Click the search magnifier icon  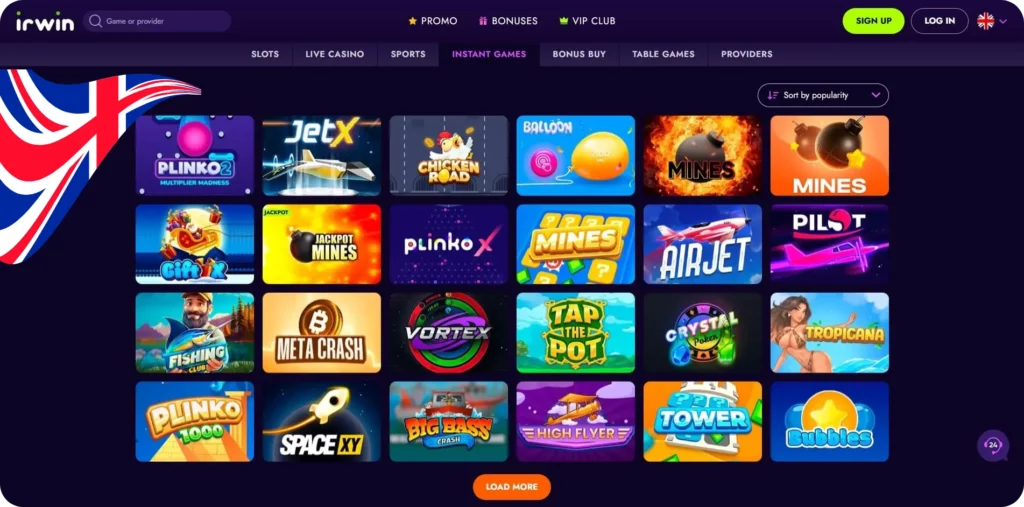pos(95,21)
